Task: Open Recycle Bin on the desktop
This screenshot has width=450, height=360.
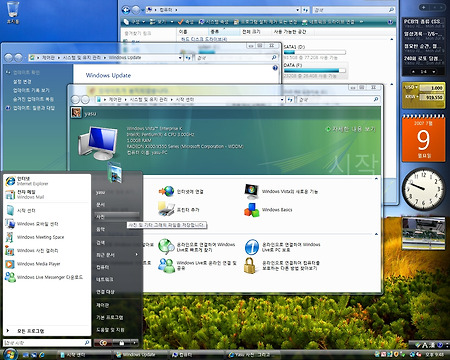Action: pos(13,12)
